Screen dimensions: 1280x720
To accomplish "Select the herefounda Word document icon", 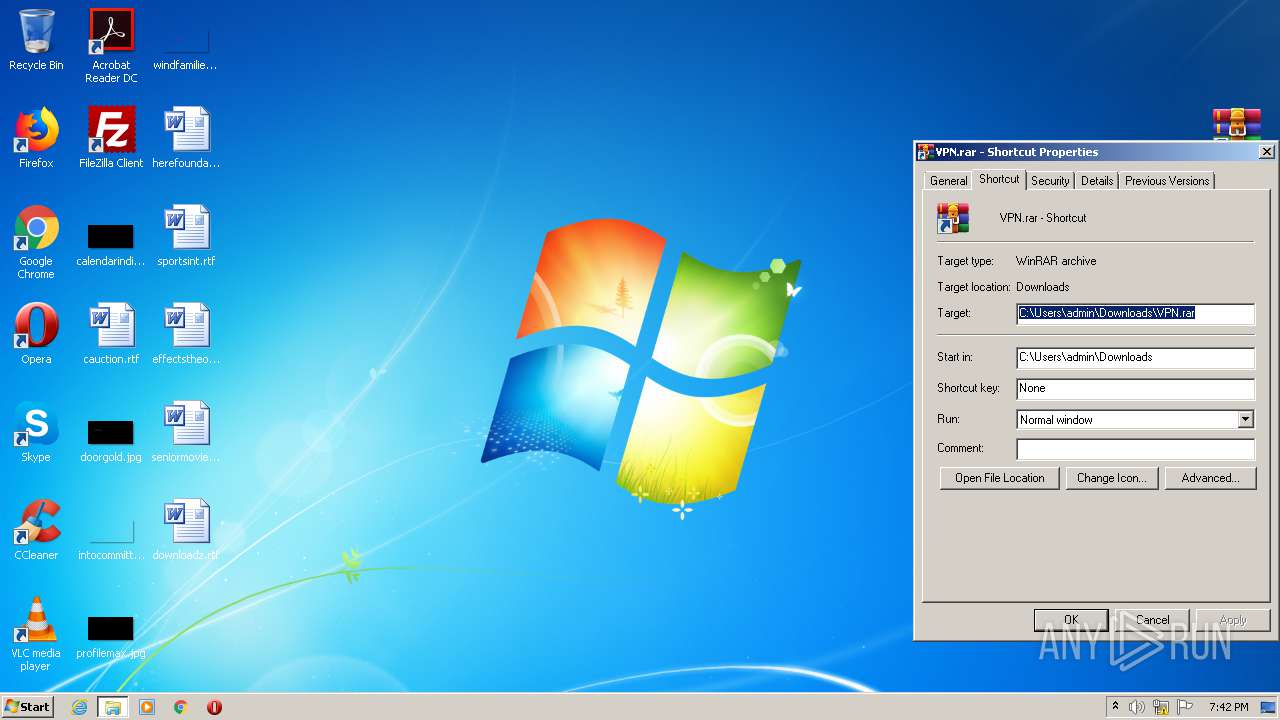I will click(x=186, y=138).
